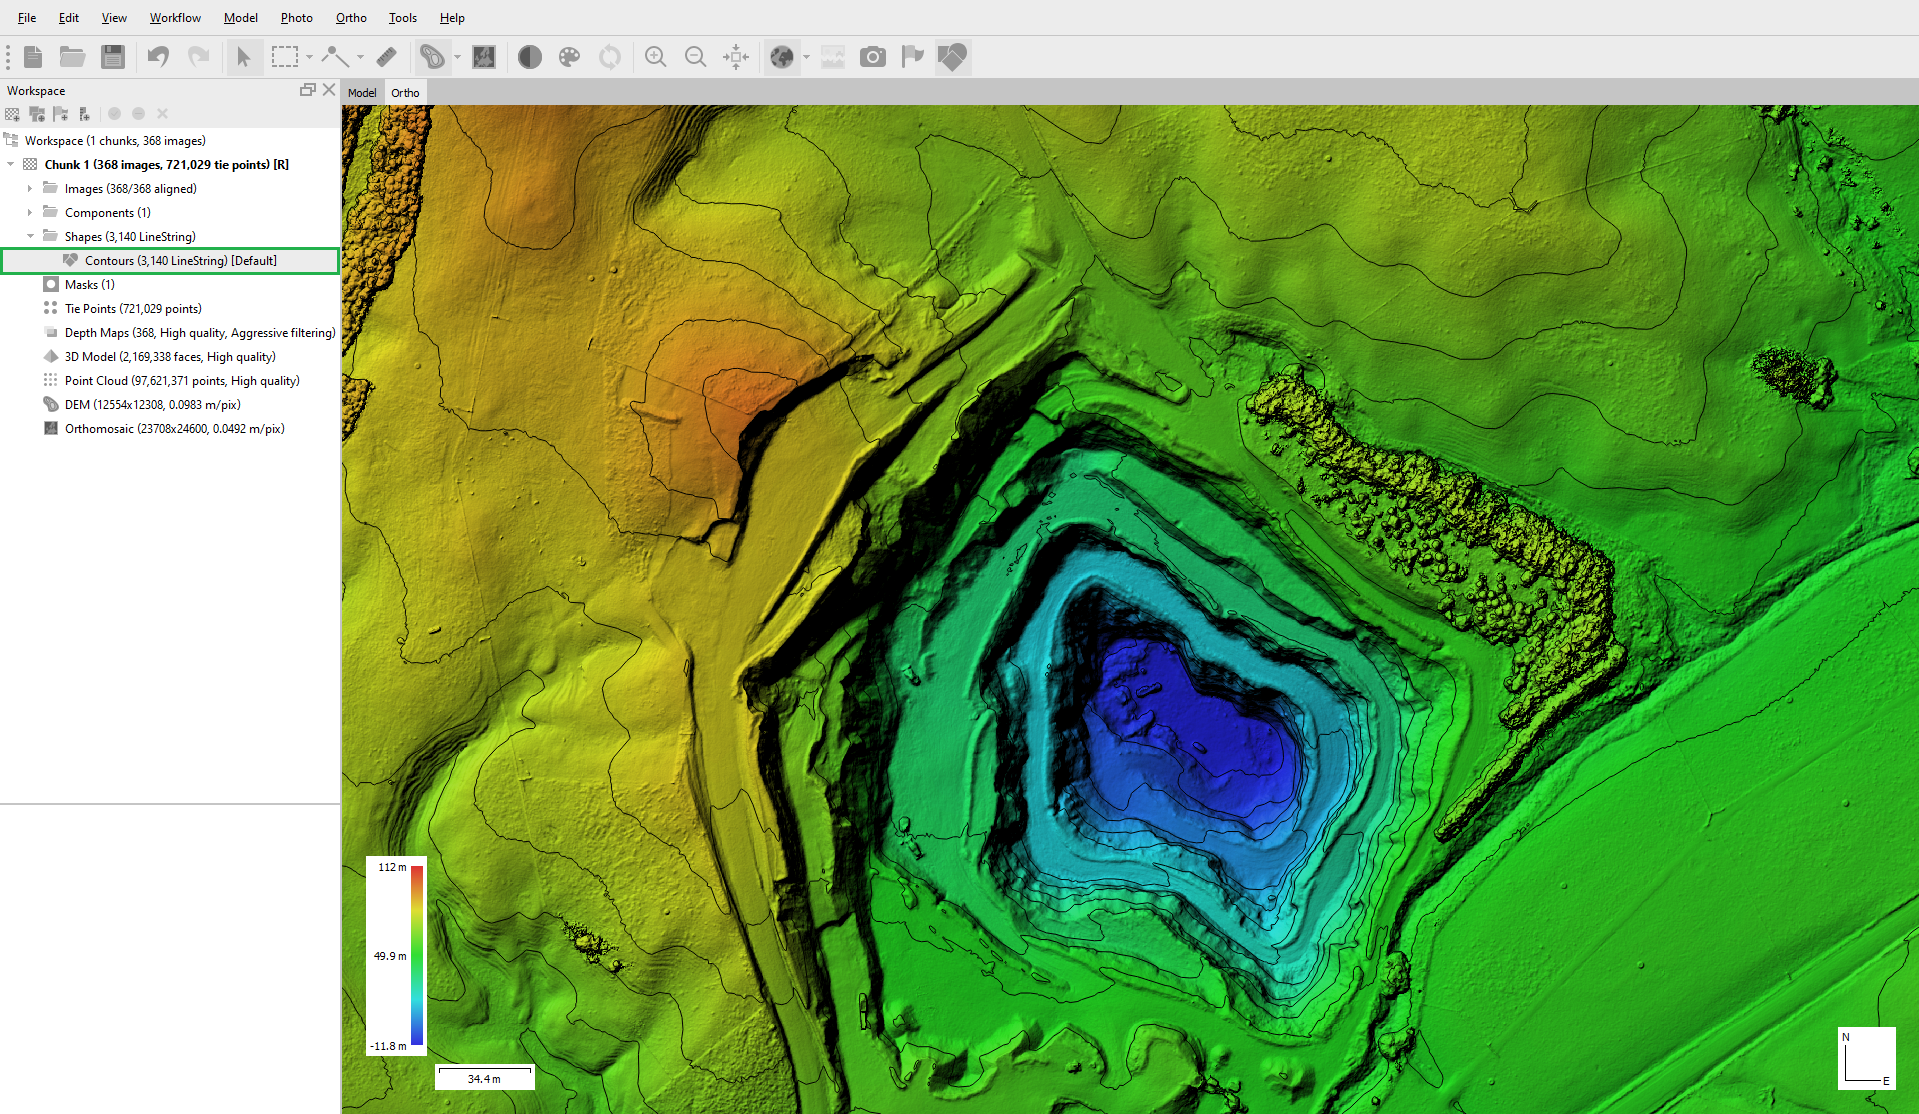Click the Zoom In magnifier icon
1919x1114 pixels.
point(655,57)
